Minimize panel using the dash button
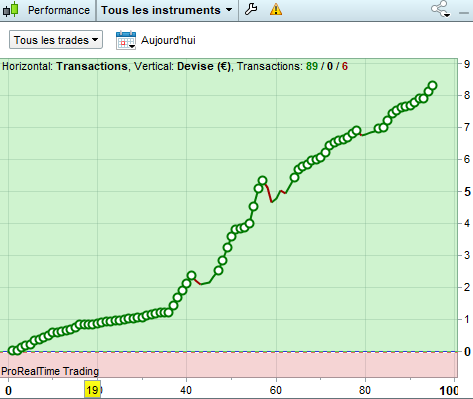 pos(464,13)
